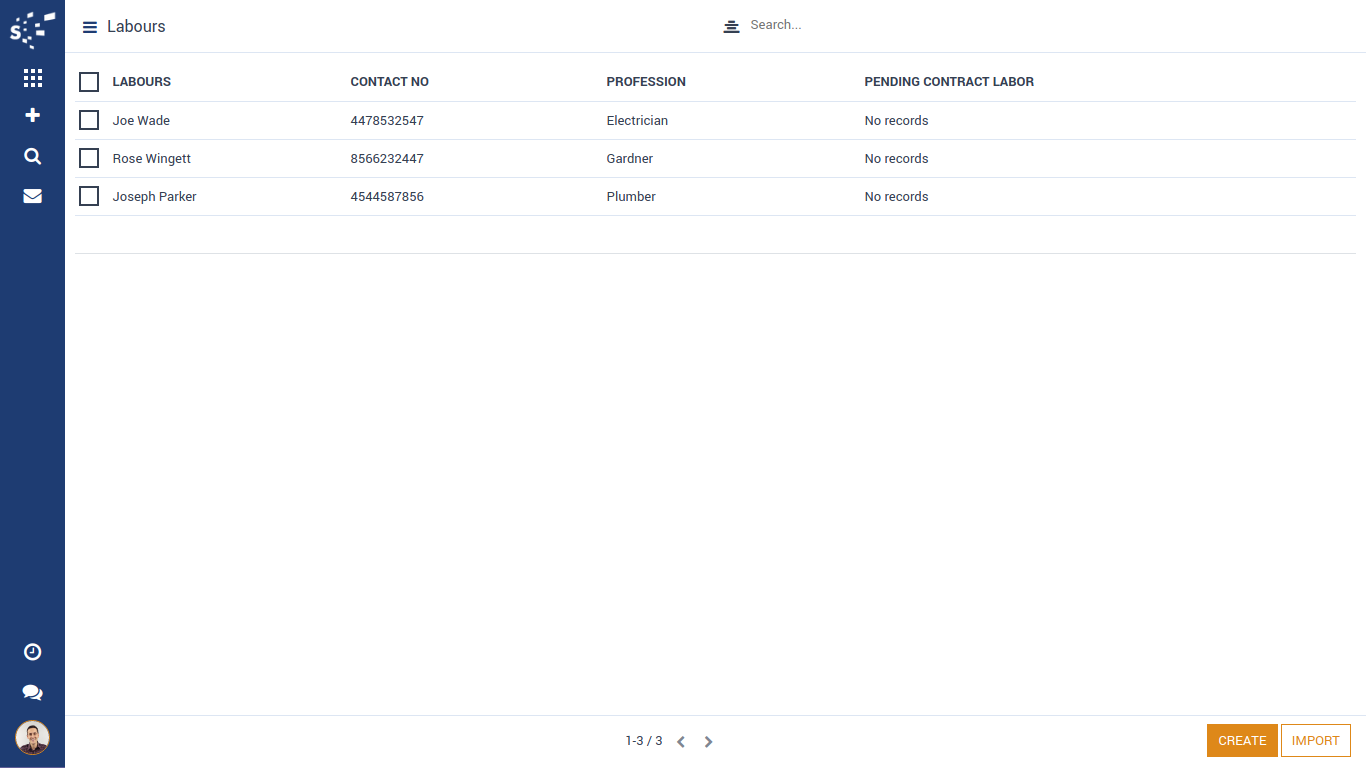Open the Joseph Parker record
The height and width of the screenshot is (768, 1366).
coord(155,197)
